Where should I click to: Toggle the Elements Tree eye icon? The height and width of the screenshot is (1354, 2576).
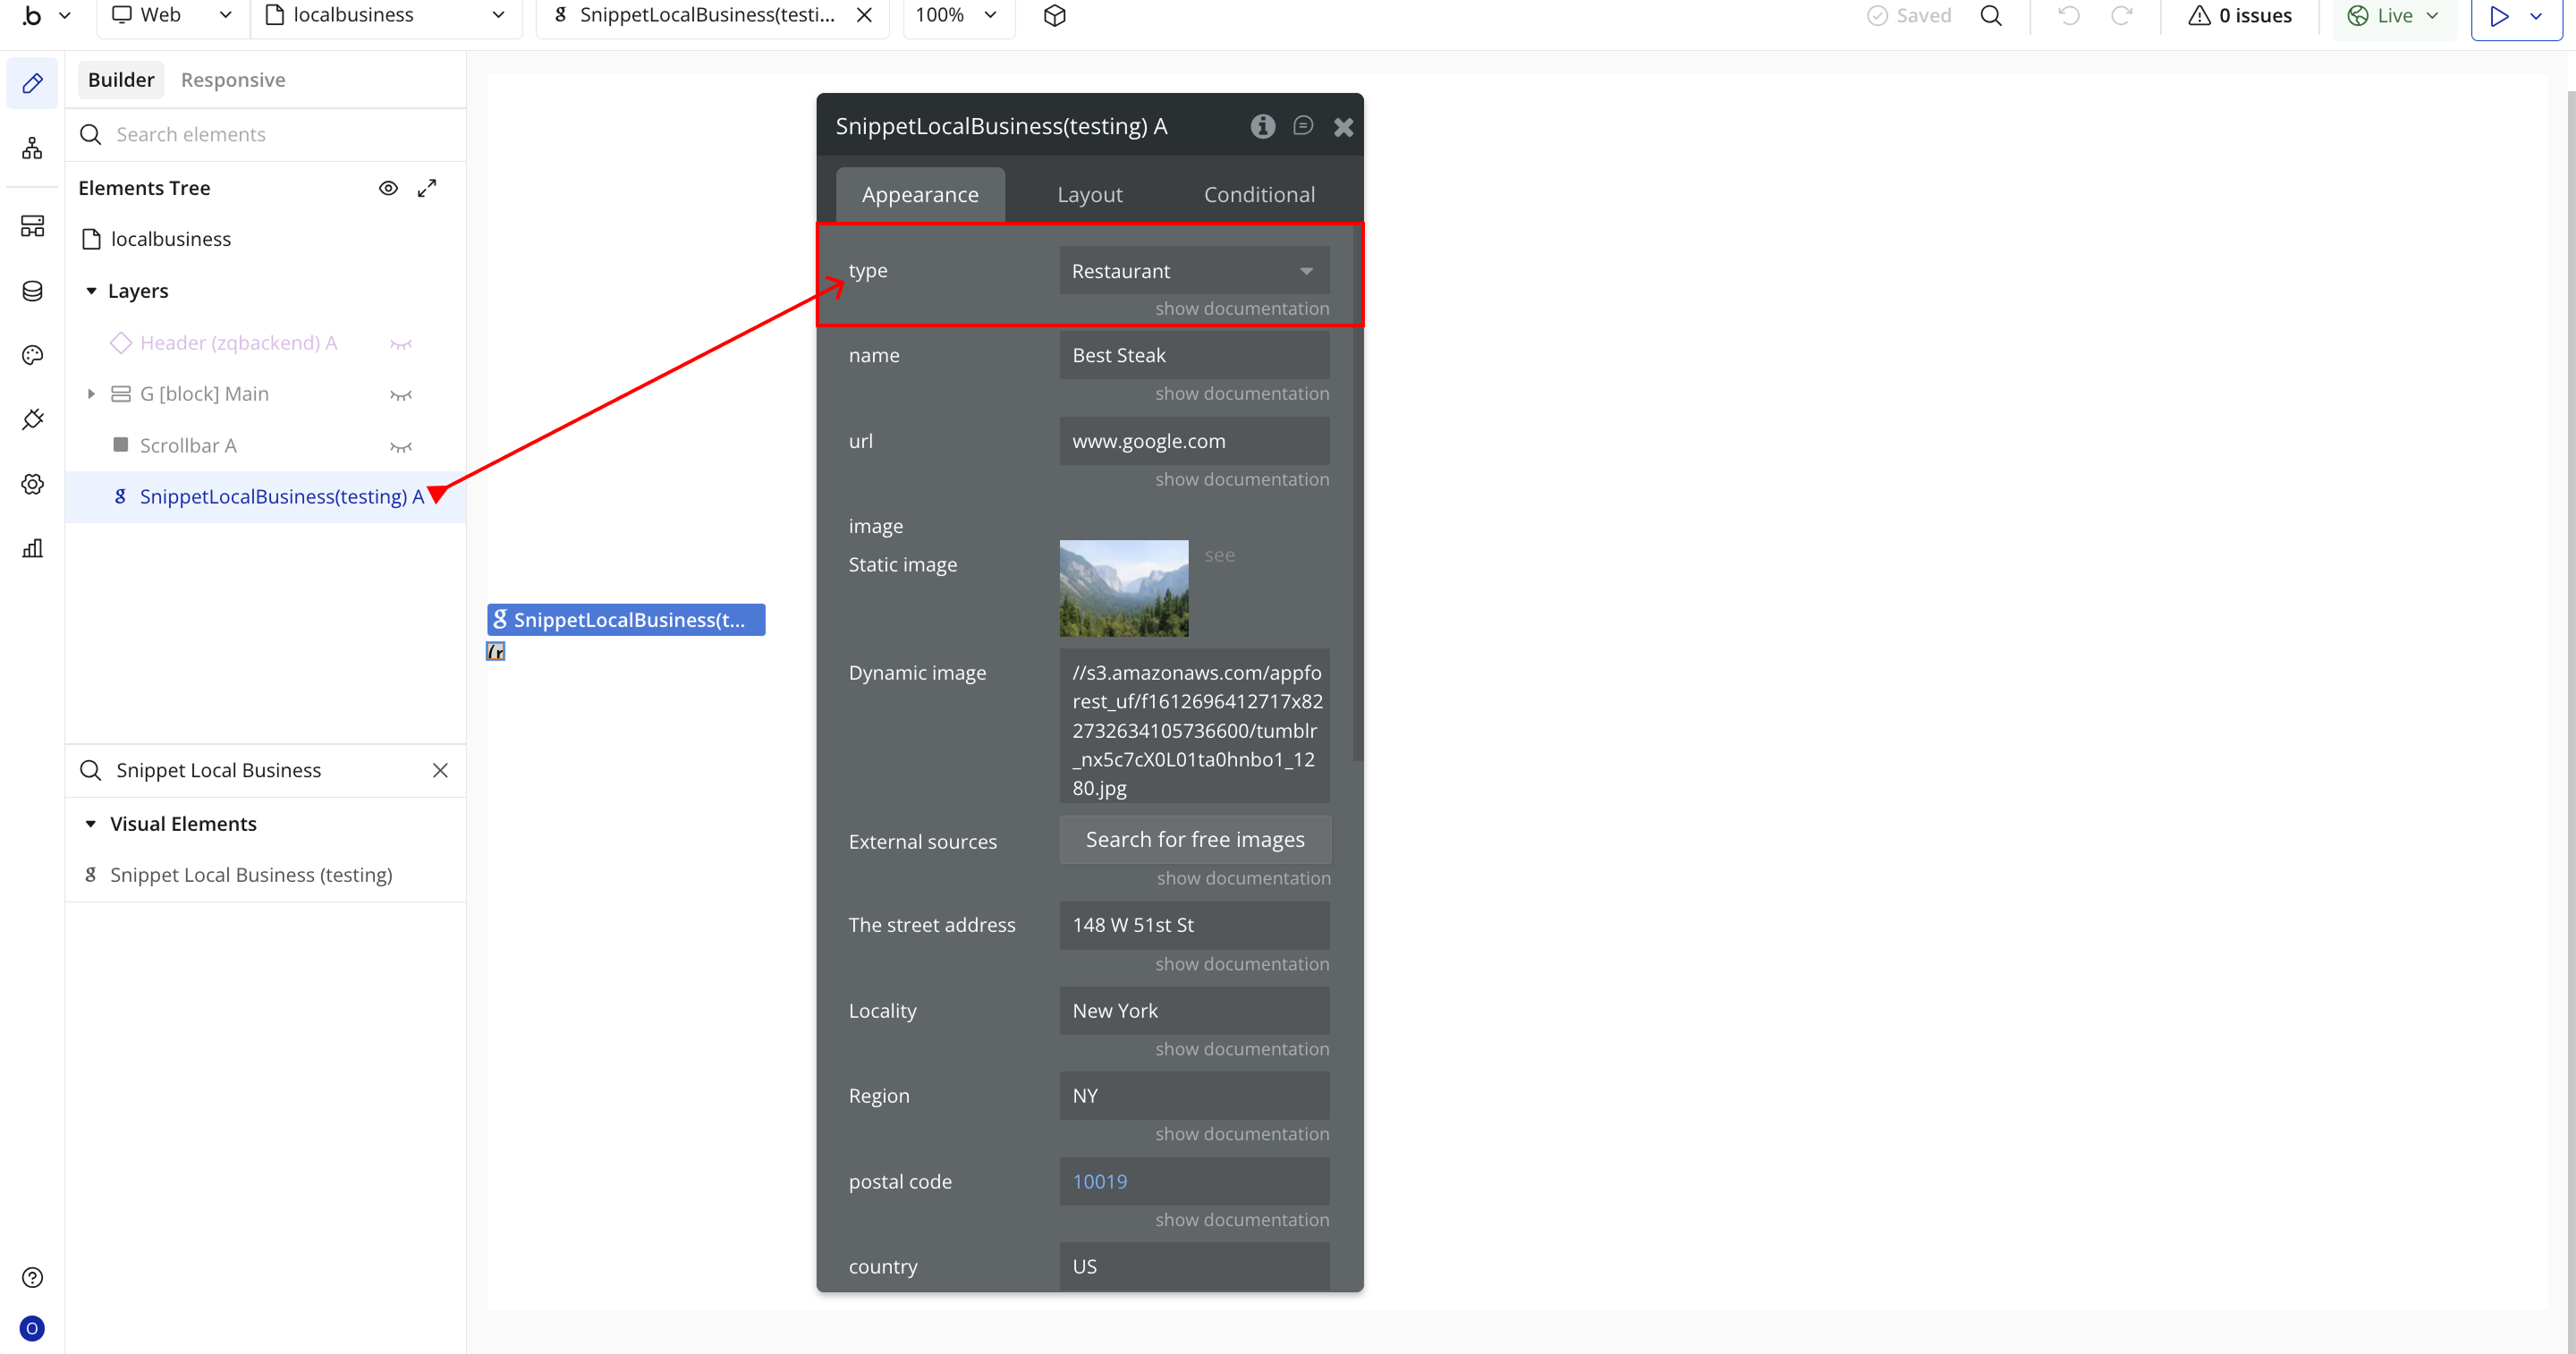388,188
